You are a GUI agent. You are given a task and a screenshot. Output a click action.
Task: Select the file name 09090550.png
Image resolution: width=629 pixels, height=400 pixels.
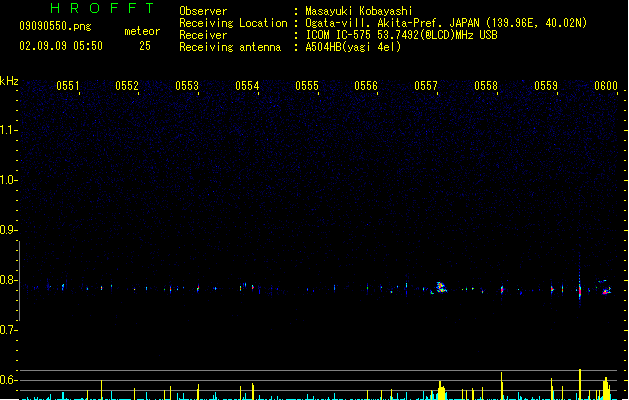click(55, 26)
